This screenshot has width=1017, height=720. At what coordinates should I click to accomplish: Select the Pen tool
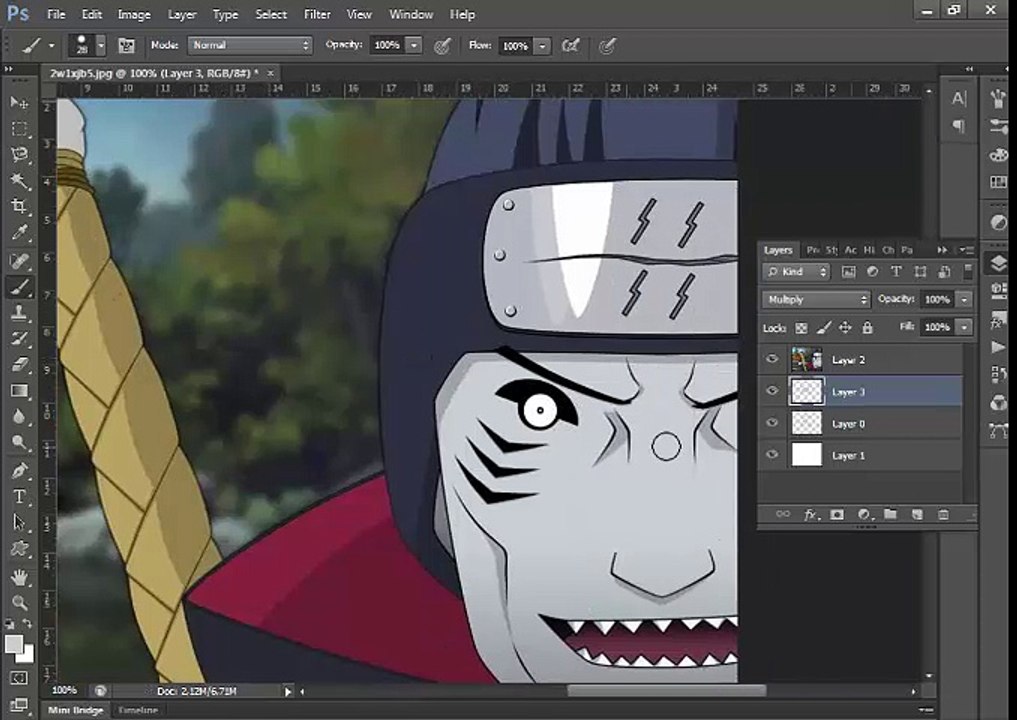click(x=19, y=470)
